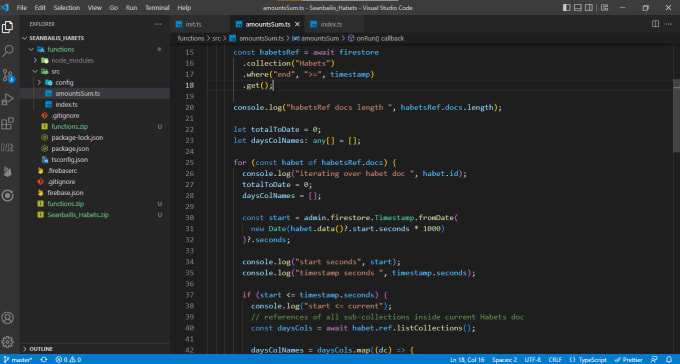The width and height of the screenshot is (680, 364).
Task: Open the errors and warnings indicator
Action: pos(68,360)
